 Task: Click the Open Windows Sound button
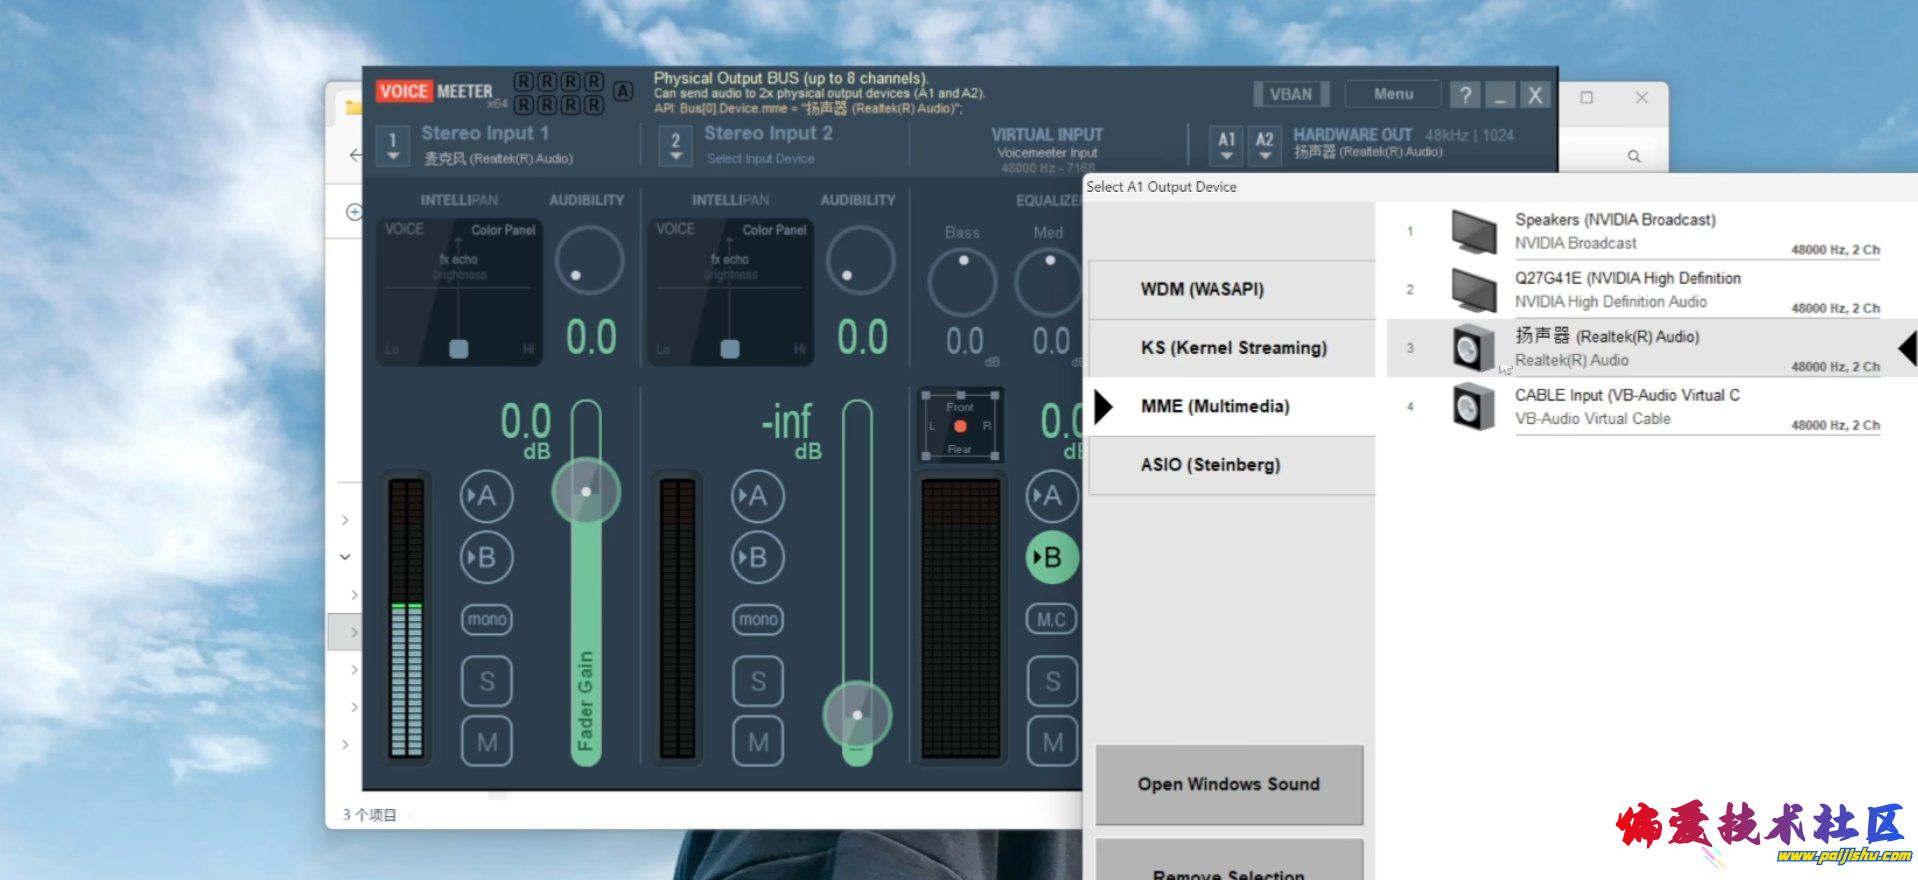tap(1228, 785)
